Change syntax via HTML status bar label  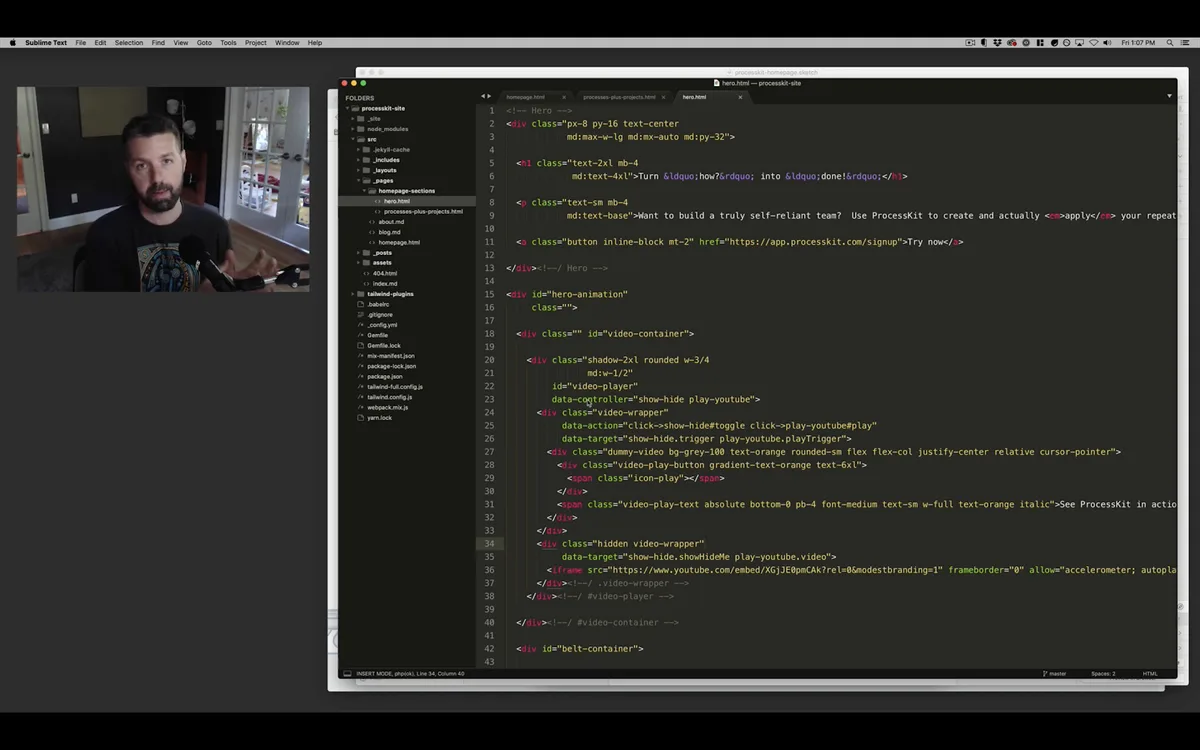tap(1150, 674)
